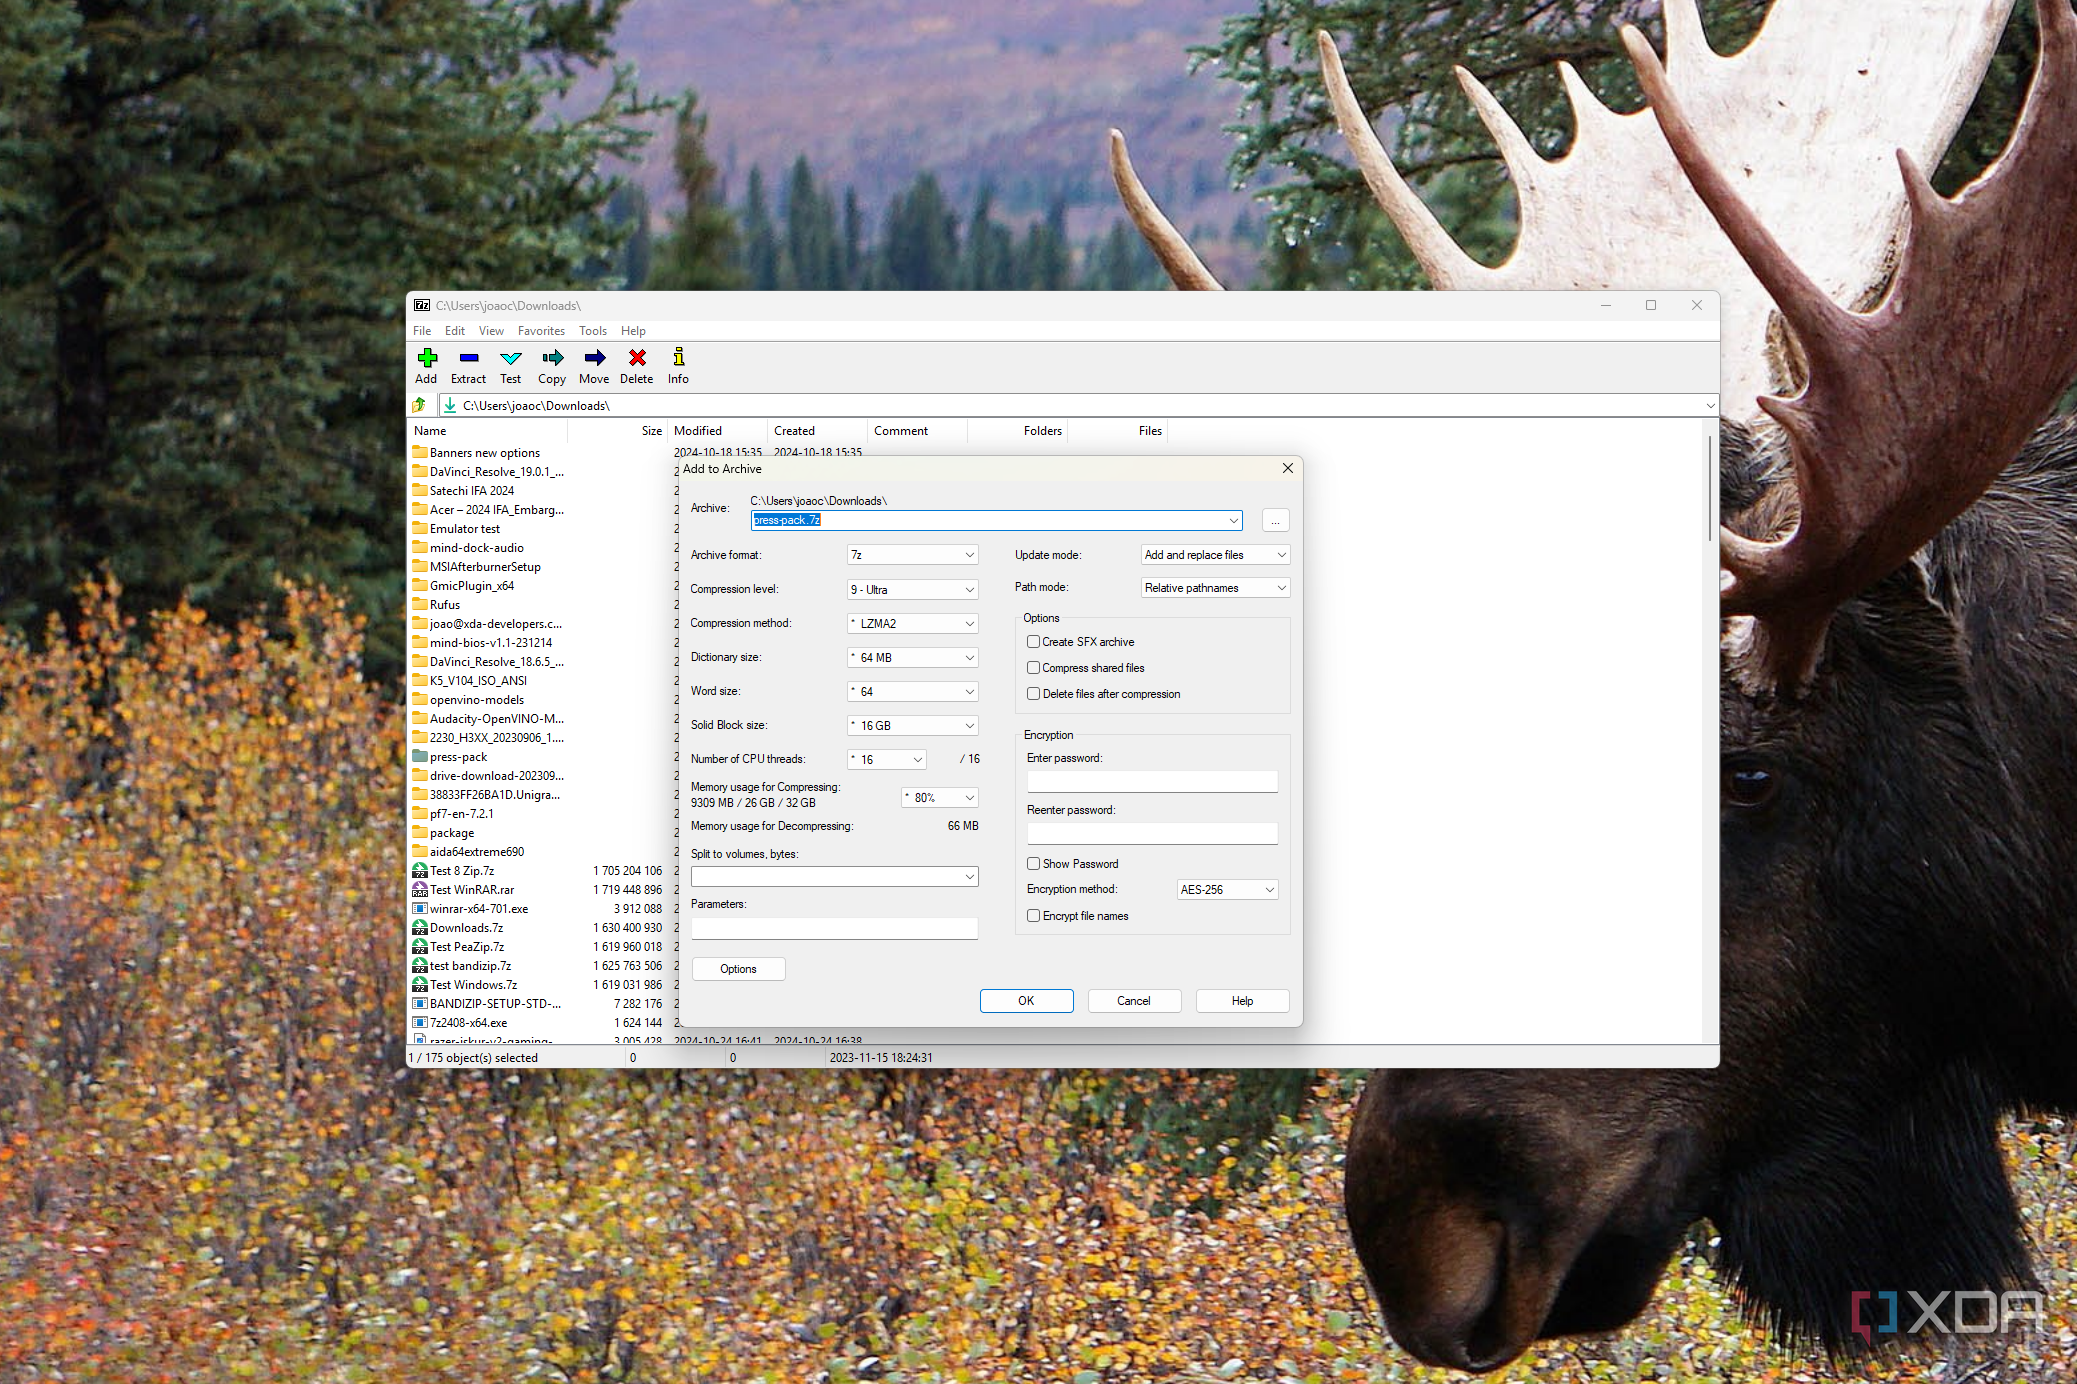This screenshot has width=2077, height=1384.
Task: Click the Options button in dialog
Action: click(x=738, y=969)
